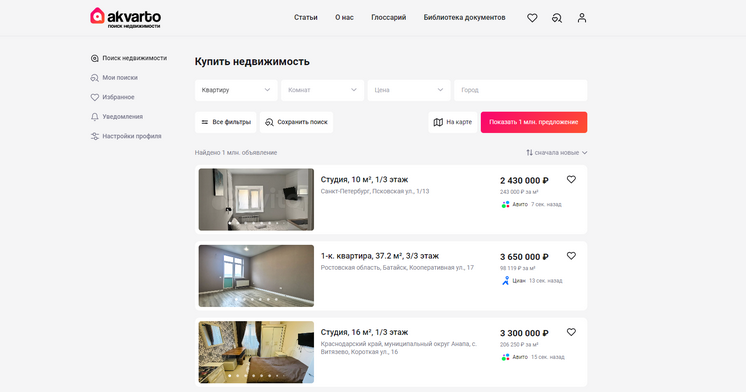Click address 'Санкт-Петербург, Псковская ул., 1/13'
Viewport: 746px width, 392px height.
pos(375,191)
